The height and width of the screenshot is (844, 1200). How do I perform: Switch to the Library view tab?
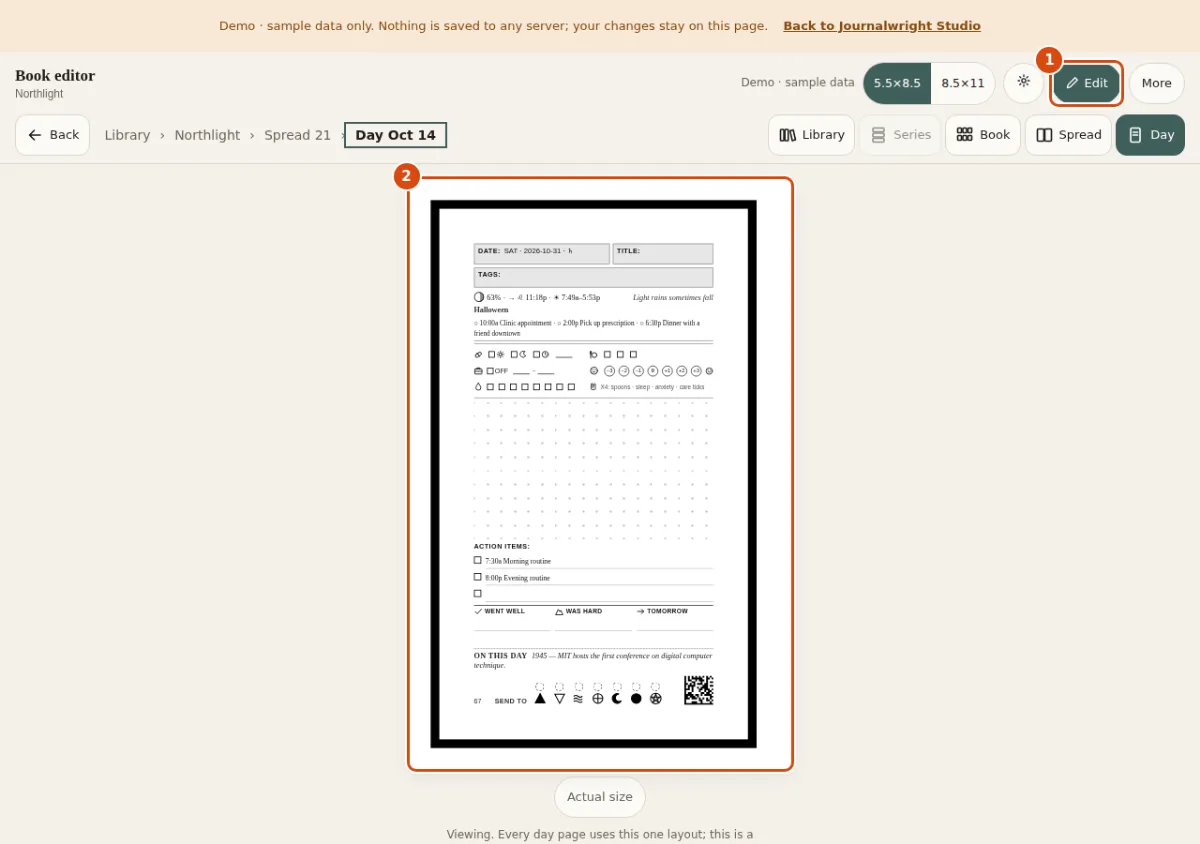pos(811,135)
